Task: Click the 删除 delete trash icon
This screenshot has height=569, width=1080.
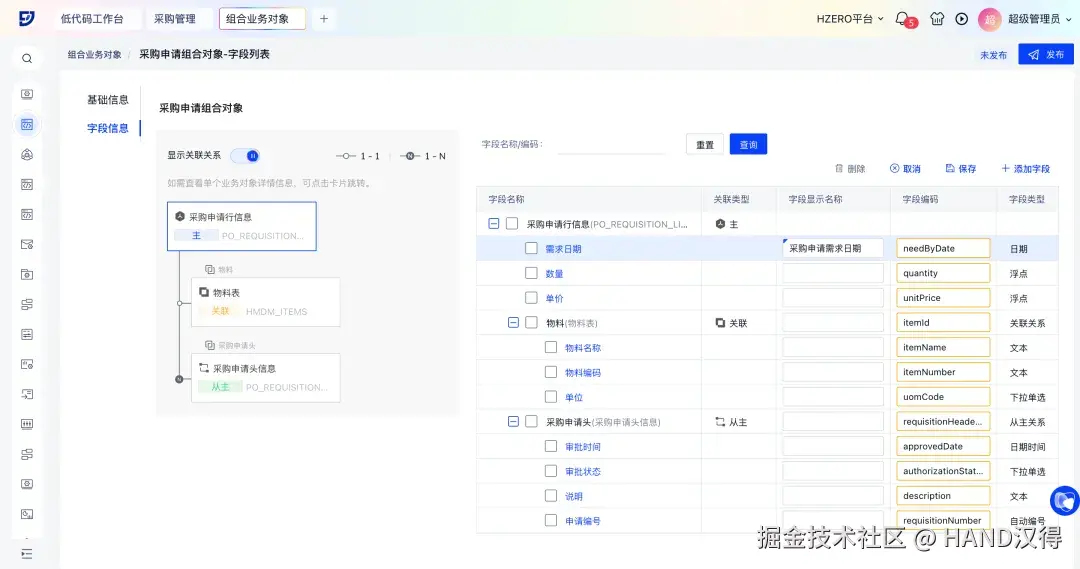Action: point(838,168)
